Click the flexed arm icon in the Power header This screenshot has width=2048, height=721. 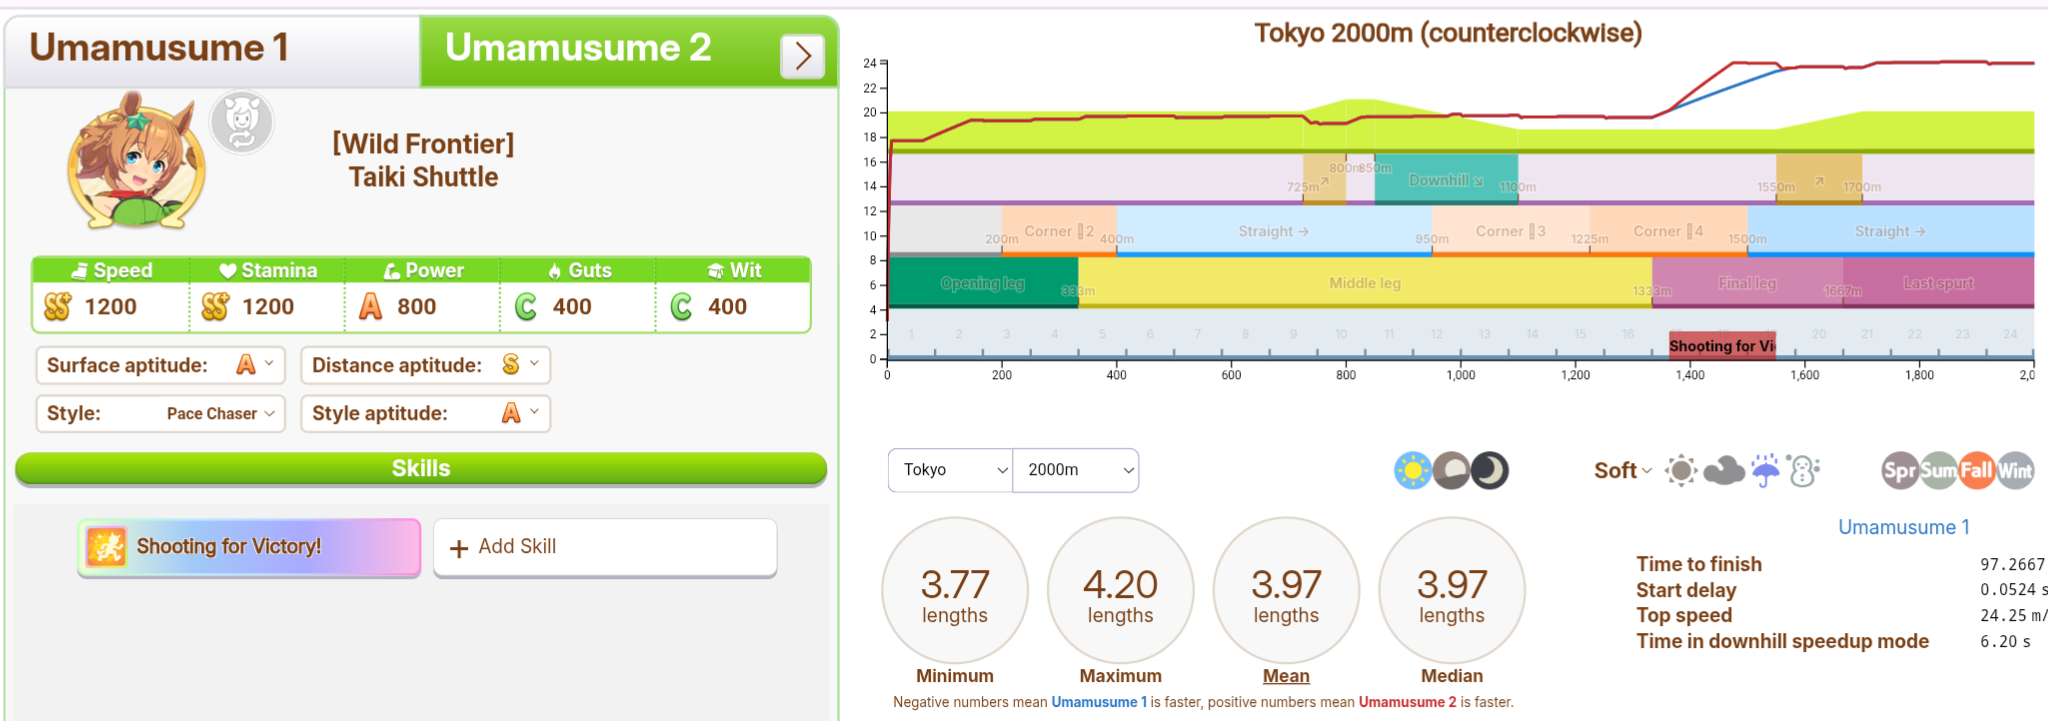tap(392, 271)
